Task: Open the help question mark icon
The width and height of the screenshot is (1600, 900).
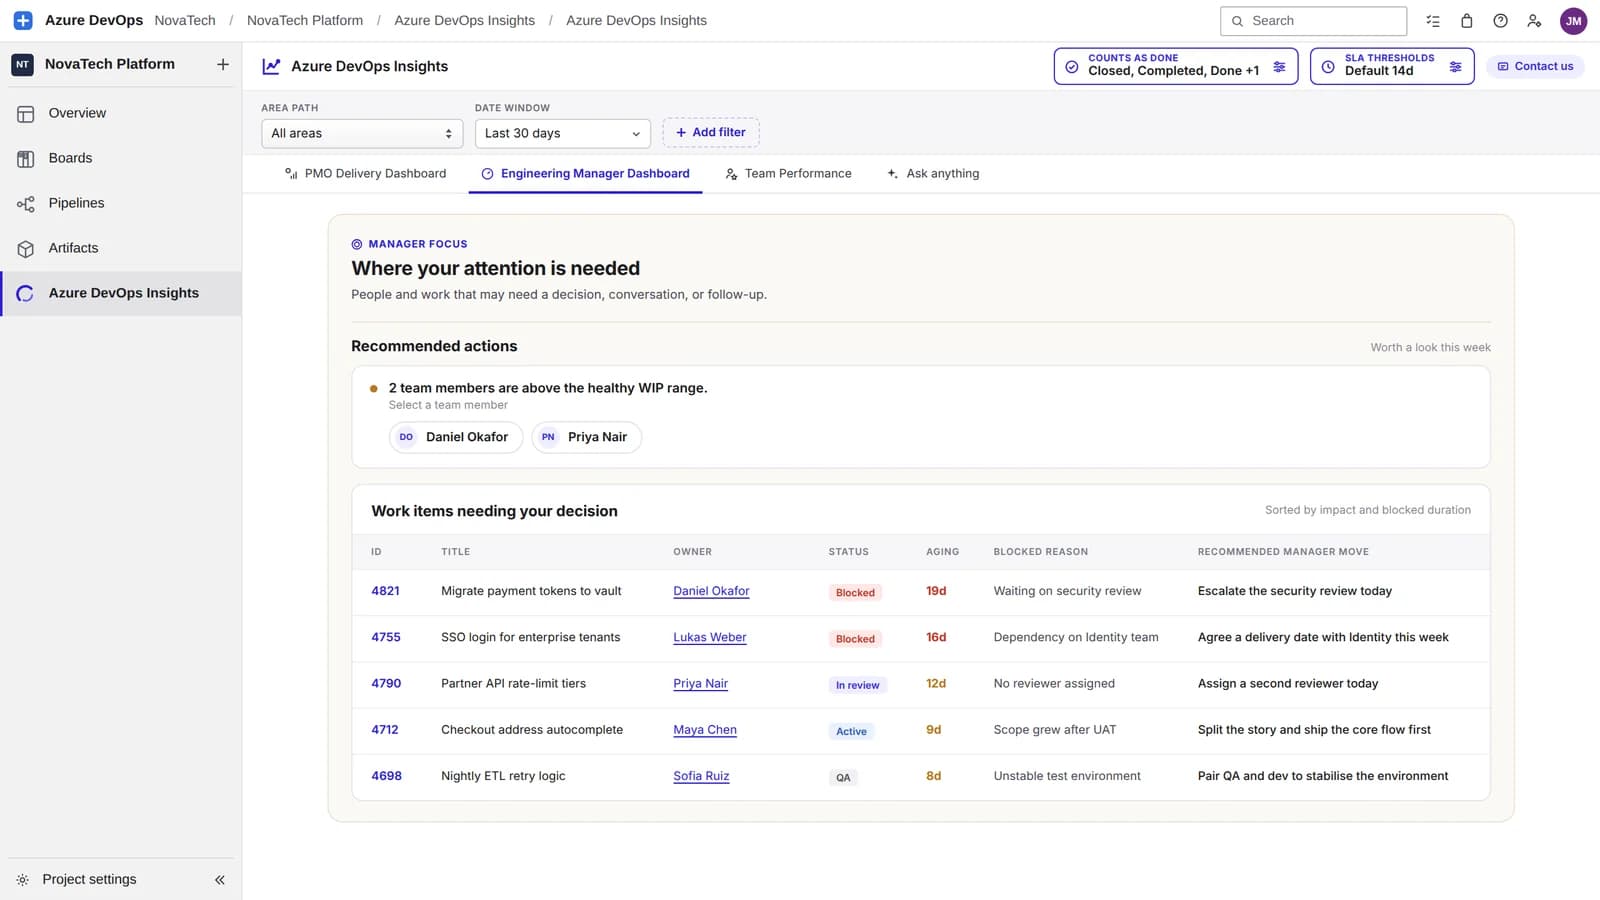Action: point(1501,21)
